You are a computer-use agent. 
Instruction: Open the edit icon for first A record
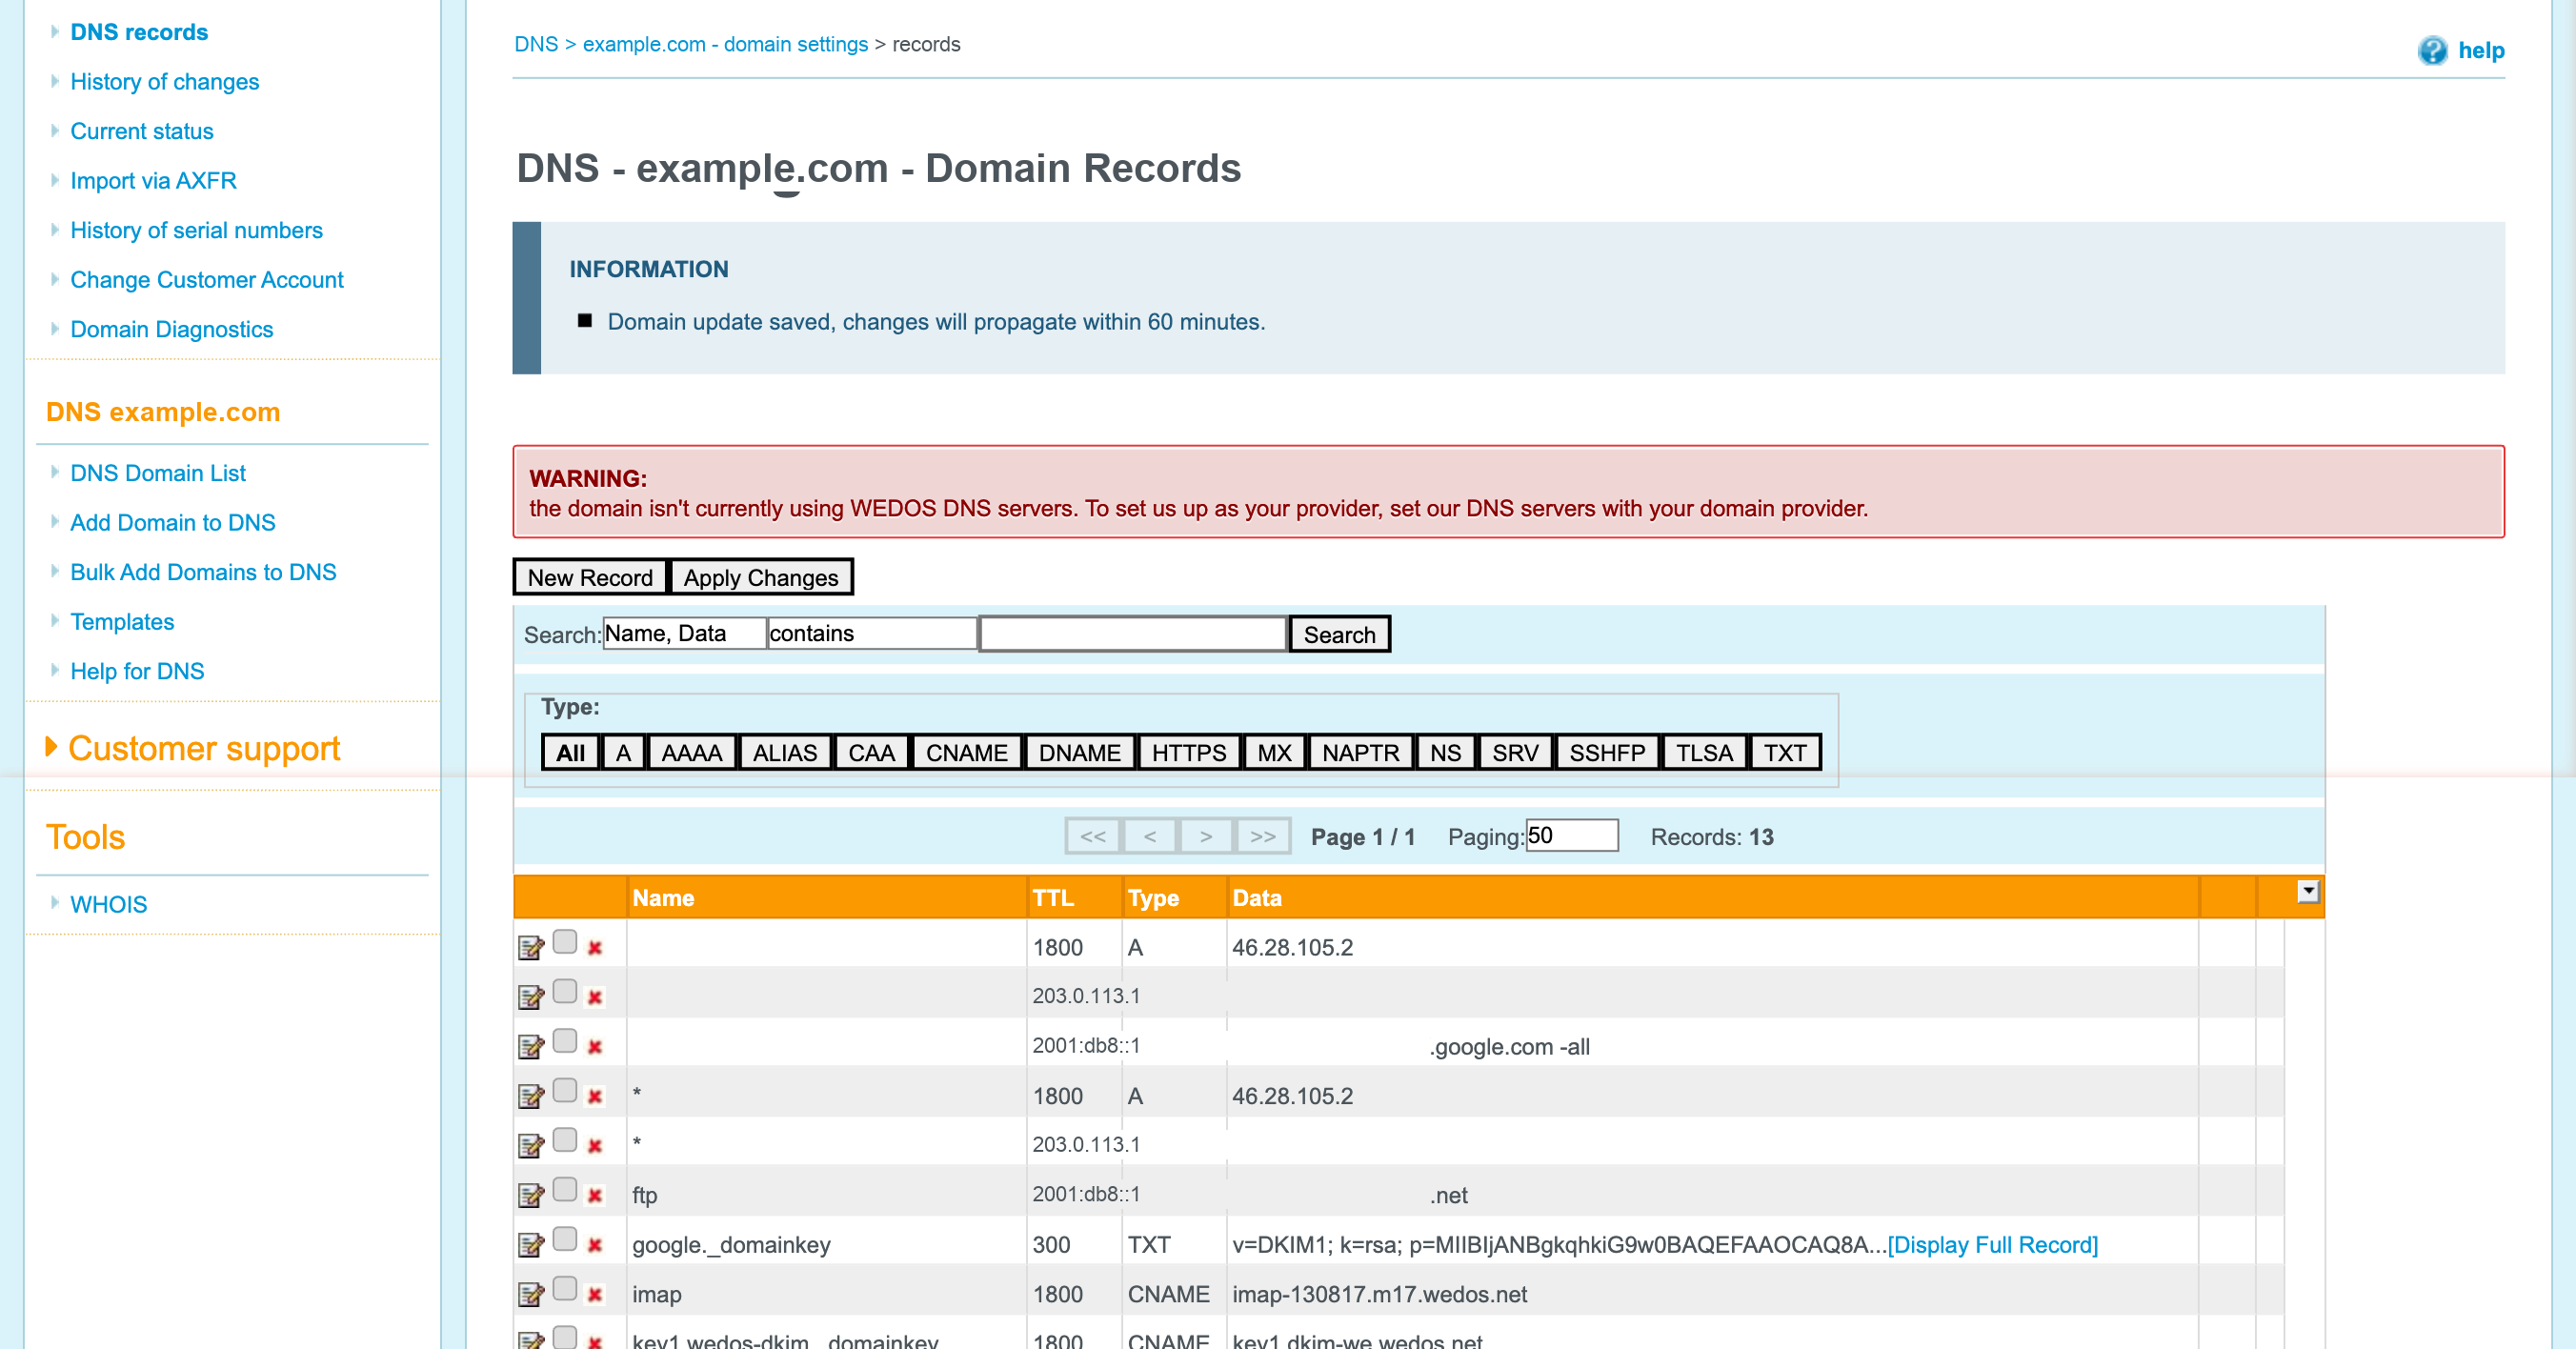[532, 946]
